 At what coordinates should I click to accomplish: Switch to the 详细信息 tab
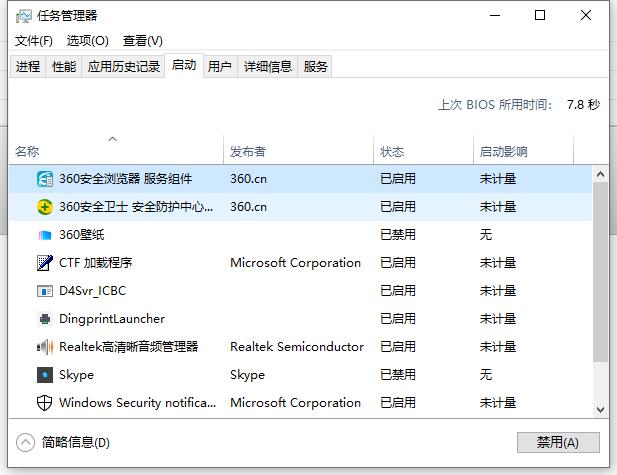click(268, 67)
